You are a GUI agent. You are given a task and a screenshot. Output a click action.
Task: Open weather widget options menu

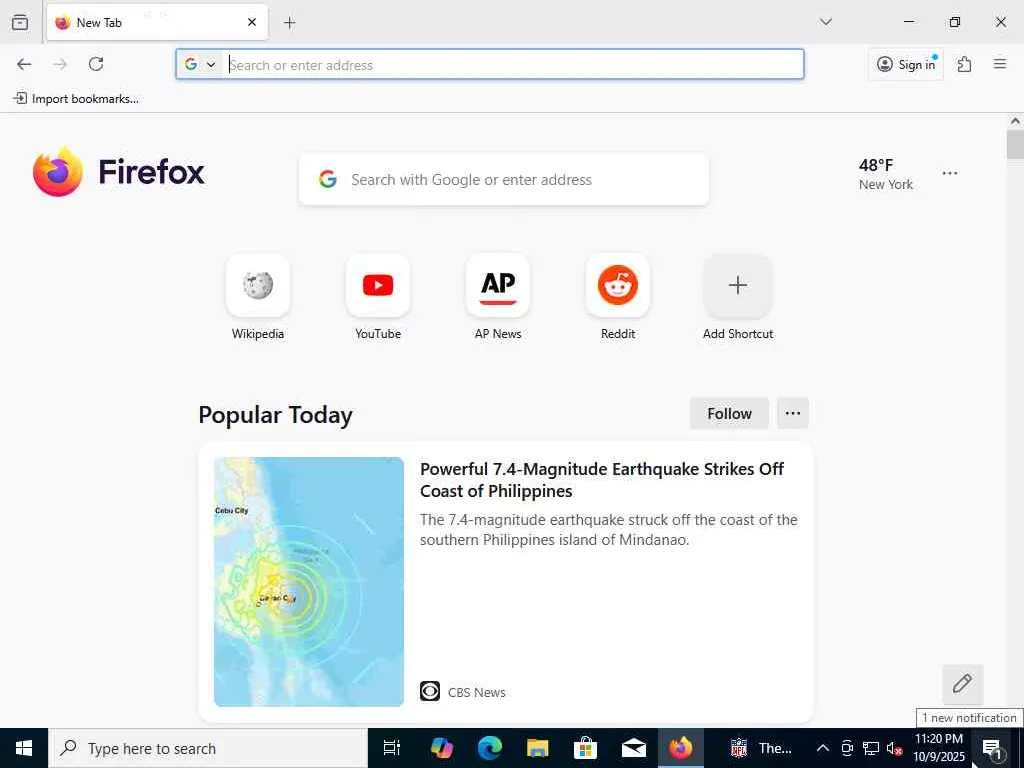coord(950,173)
